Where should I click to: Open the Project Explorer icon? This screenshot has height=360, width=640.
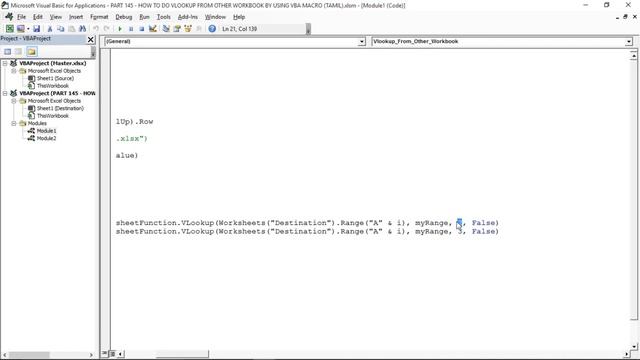[166, 29]
